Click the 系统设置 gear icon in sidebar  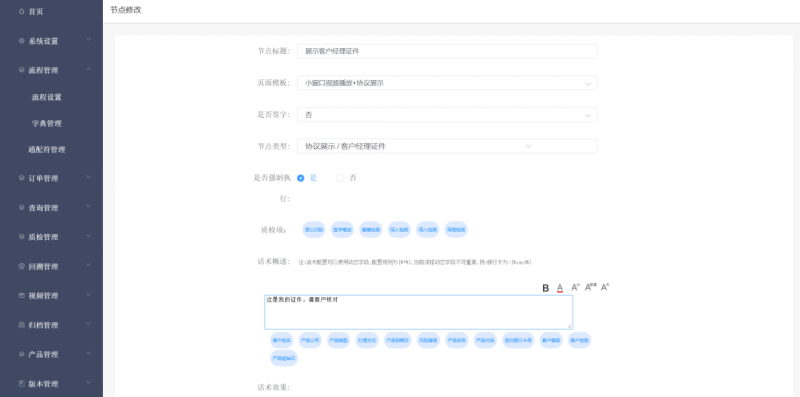click(x=21, y=41)
